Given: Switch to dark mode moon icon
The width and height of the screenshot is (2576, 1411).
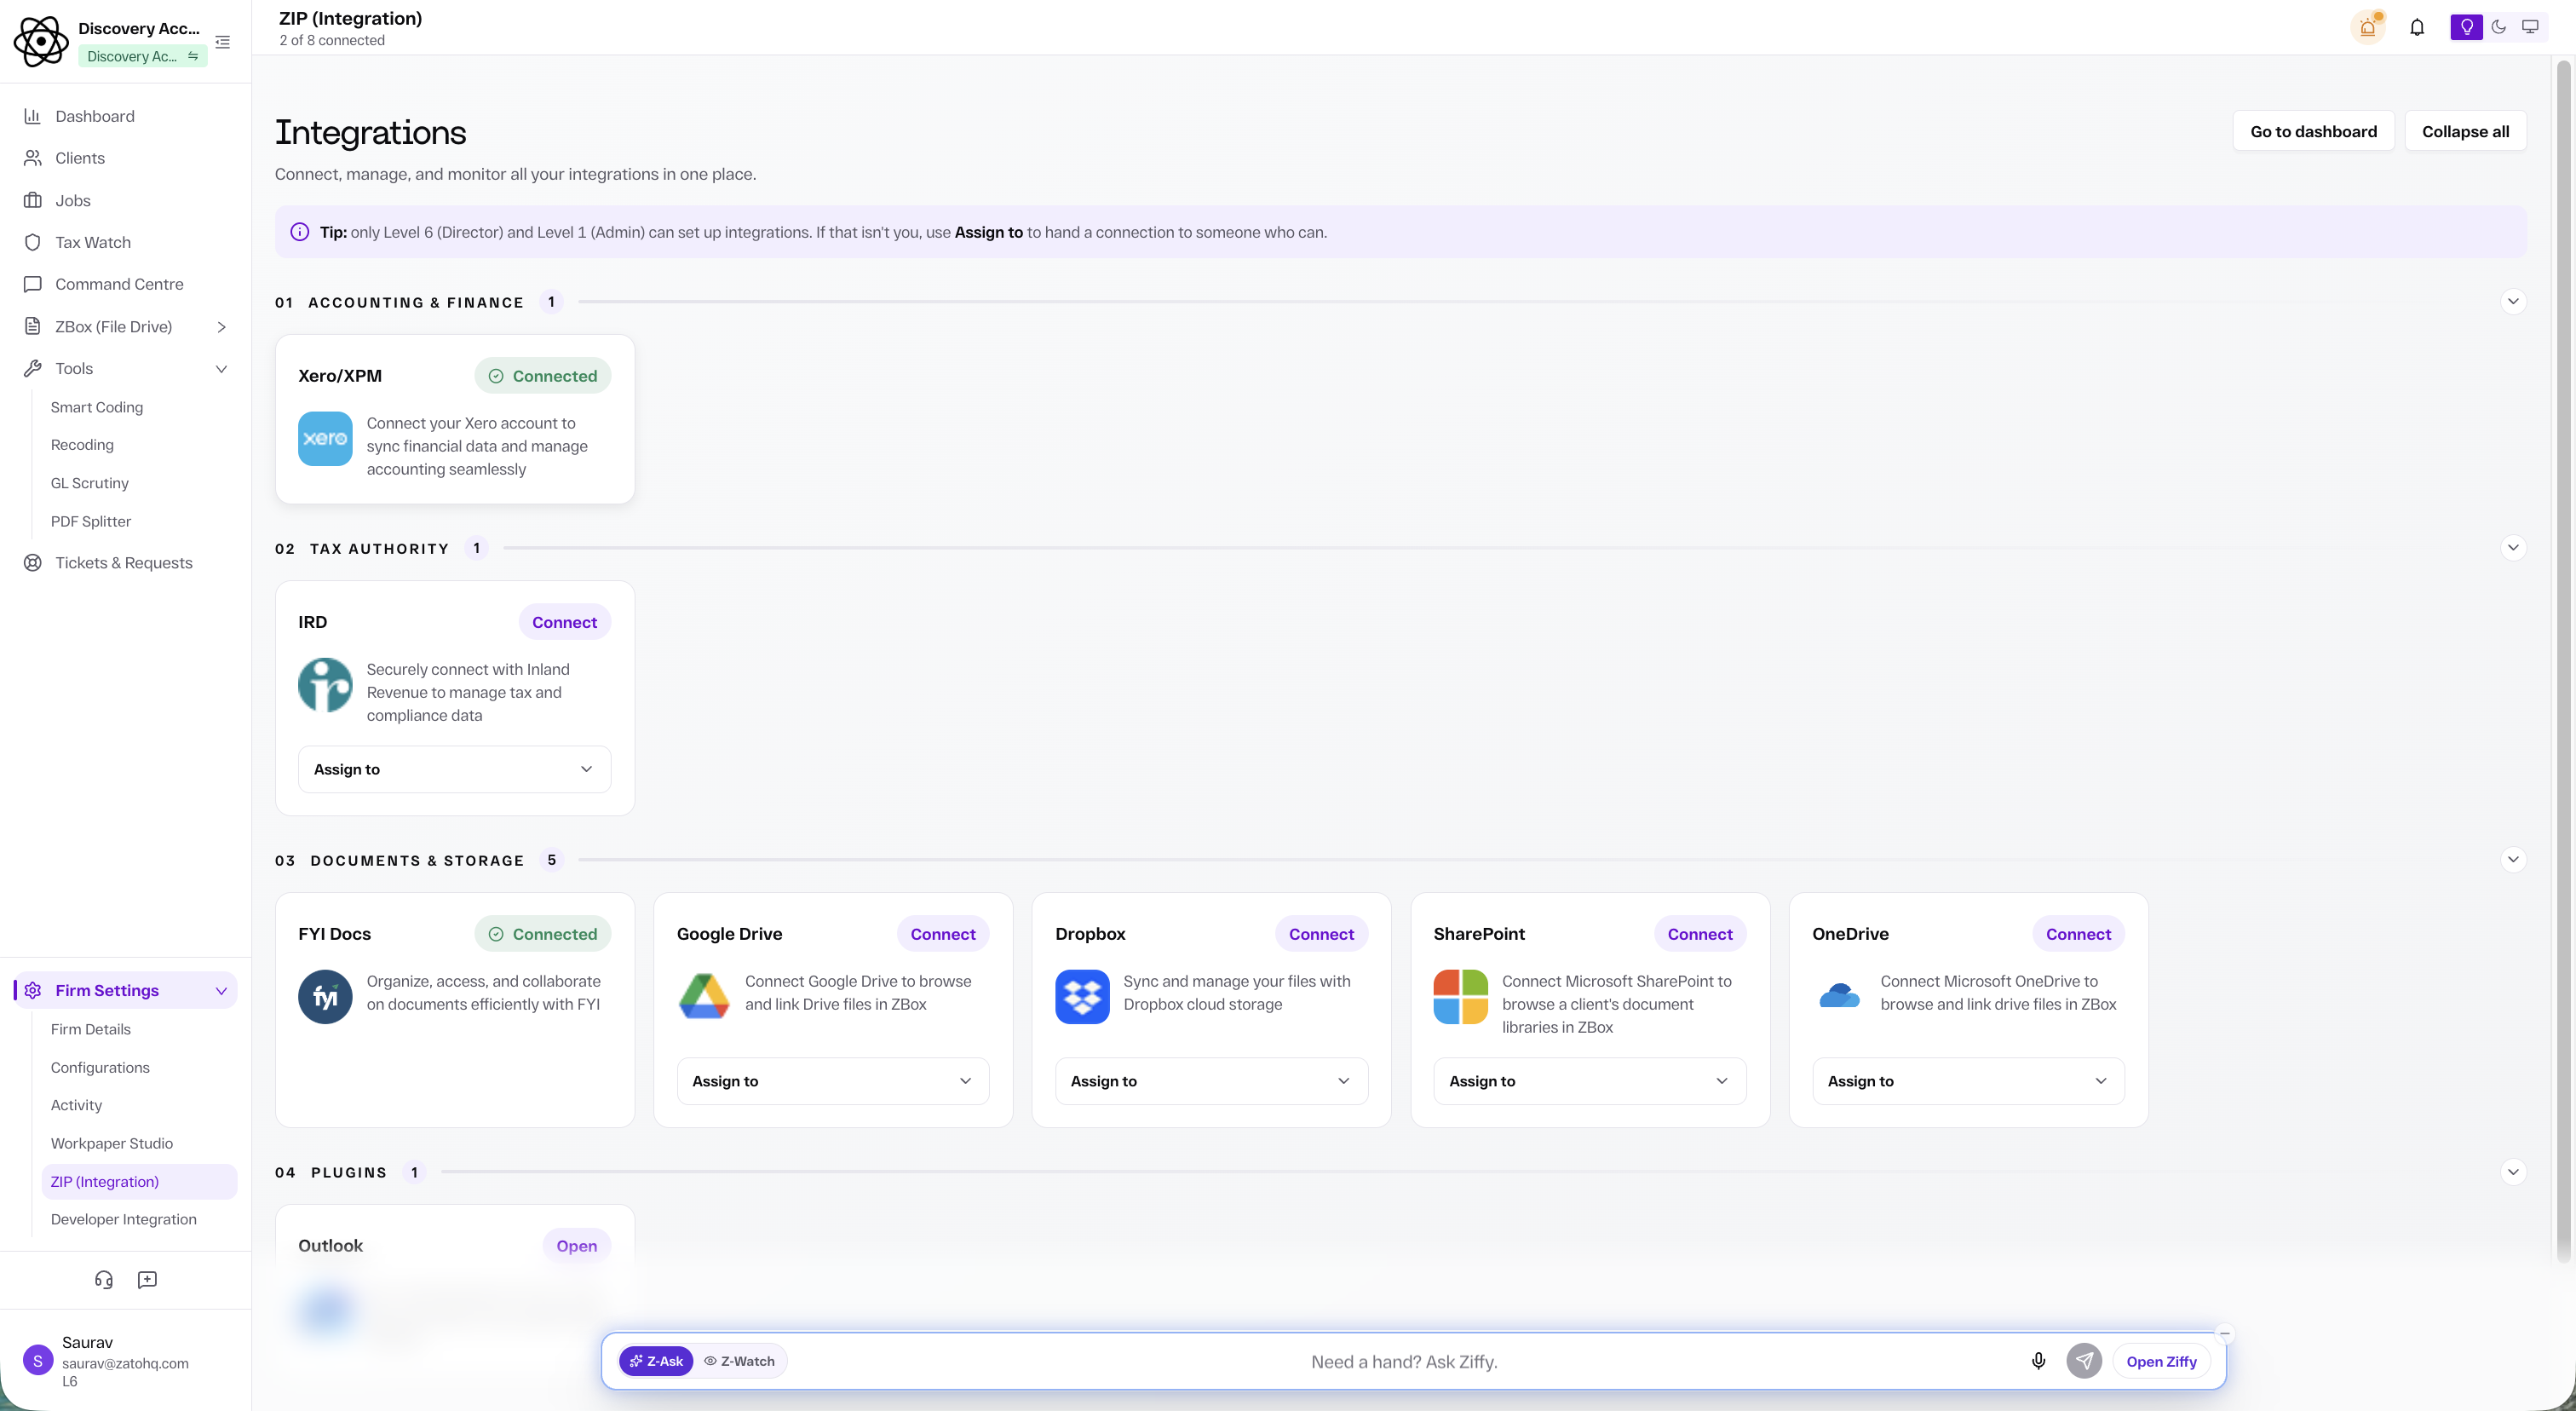Looking at the screenshot, I should coord(2498,27).
